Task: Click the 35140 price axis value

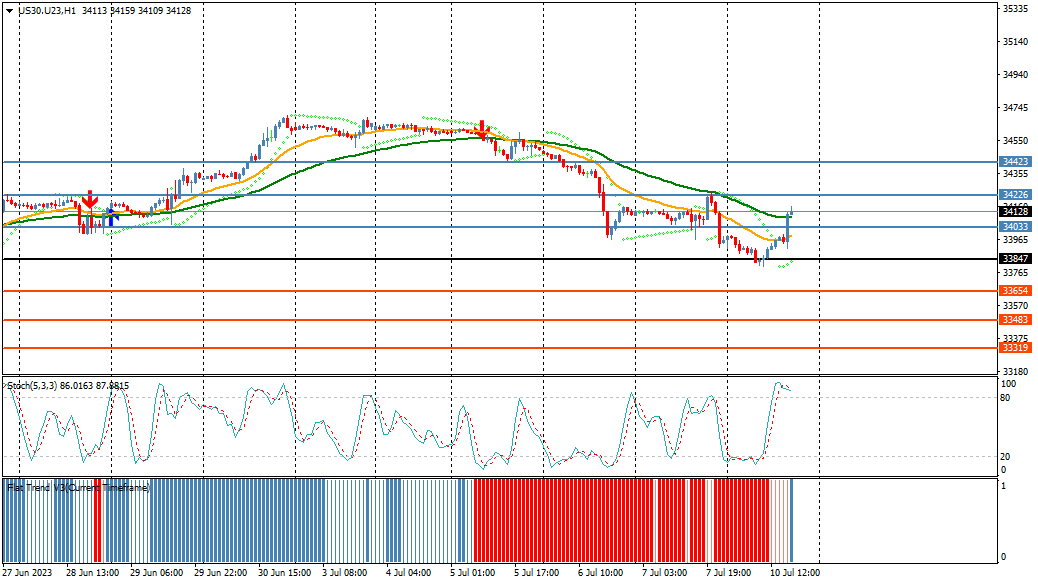Action: [x=1015, y=41]
